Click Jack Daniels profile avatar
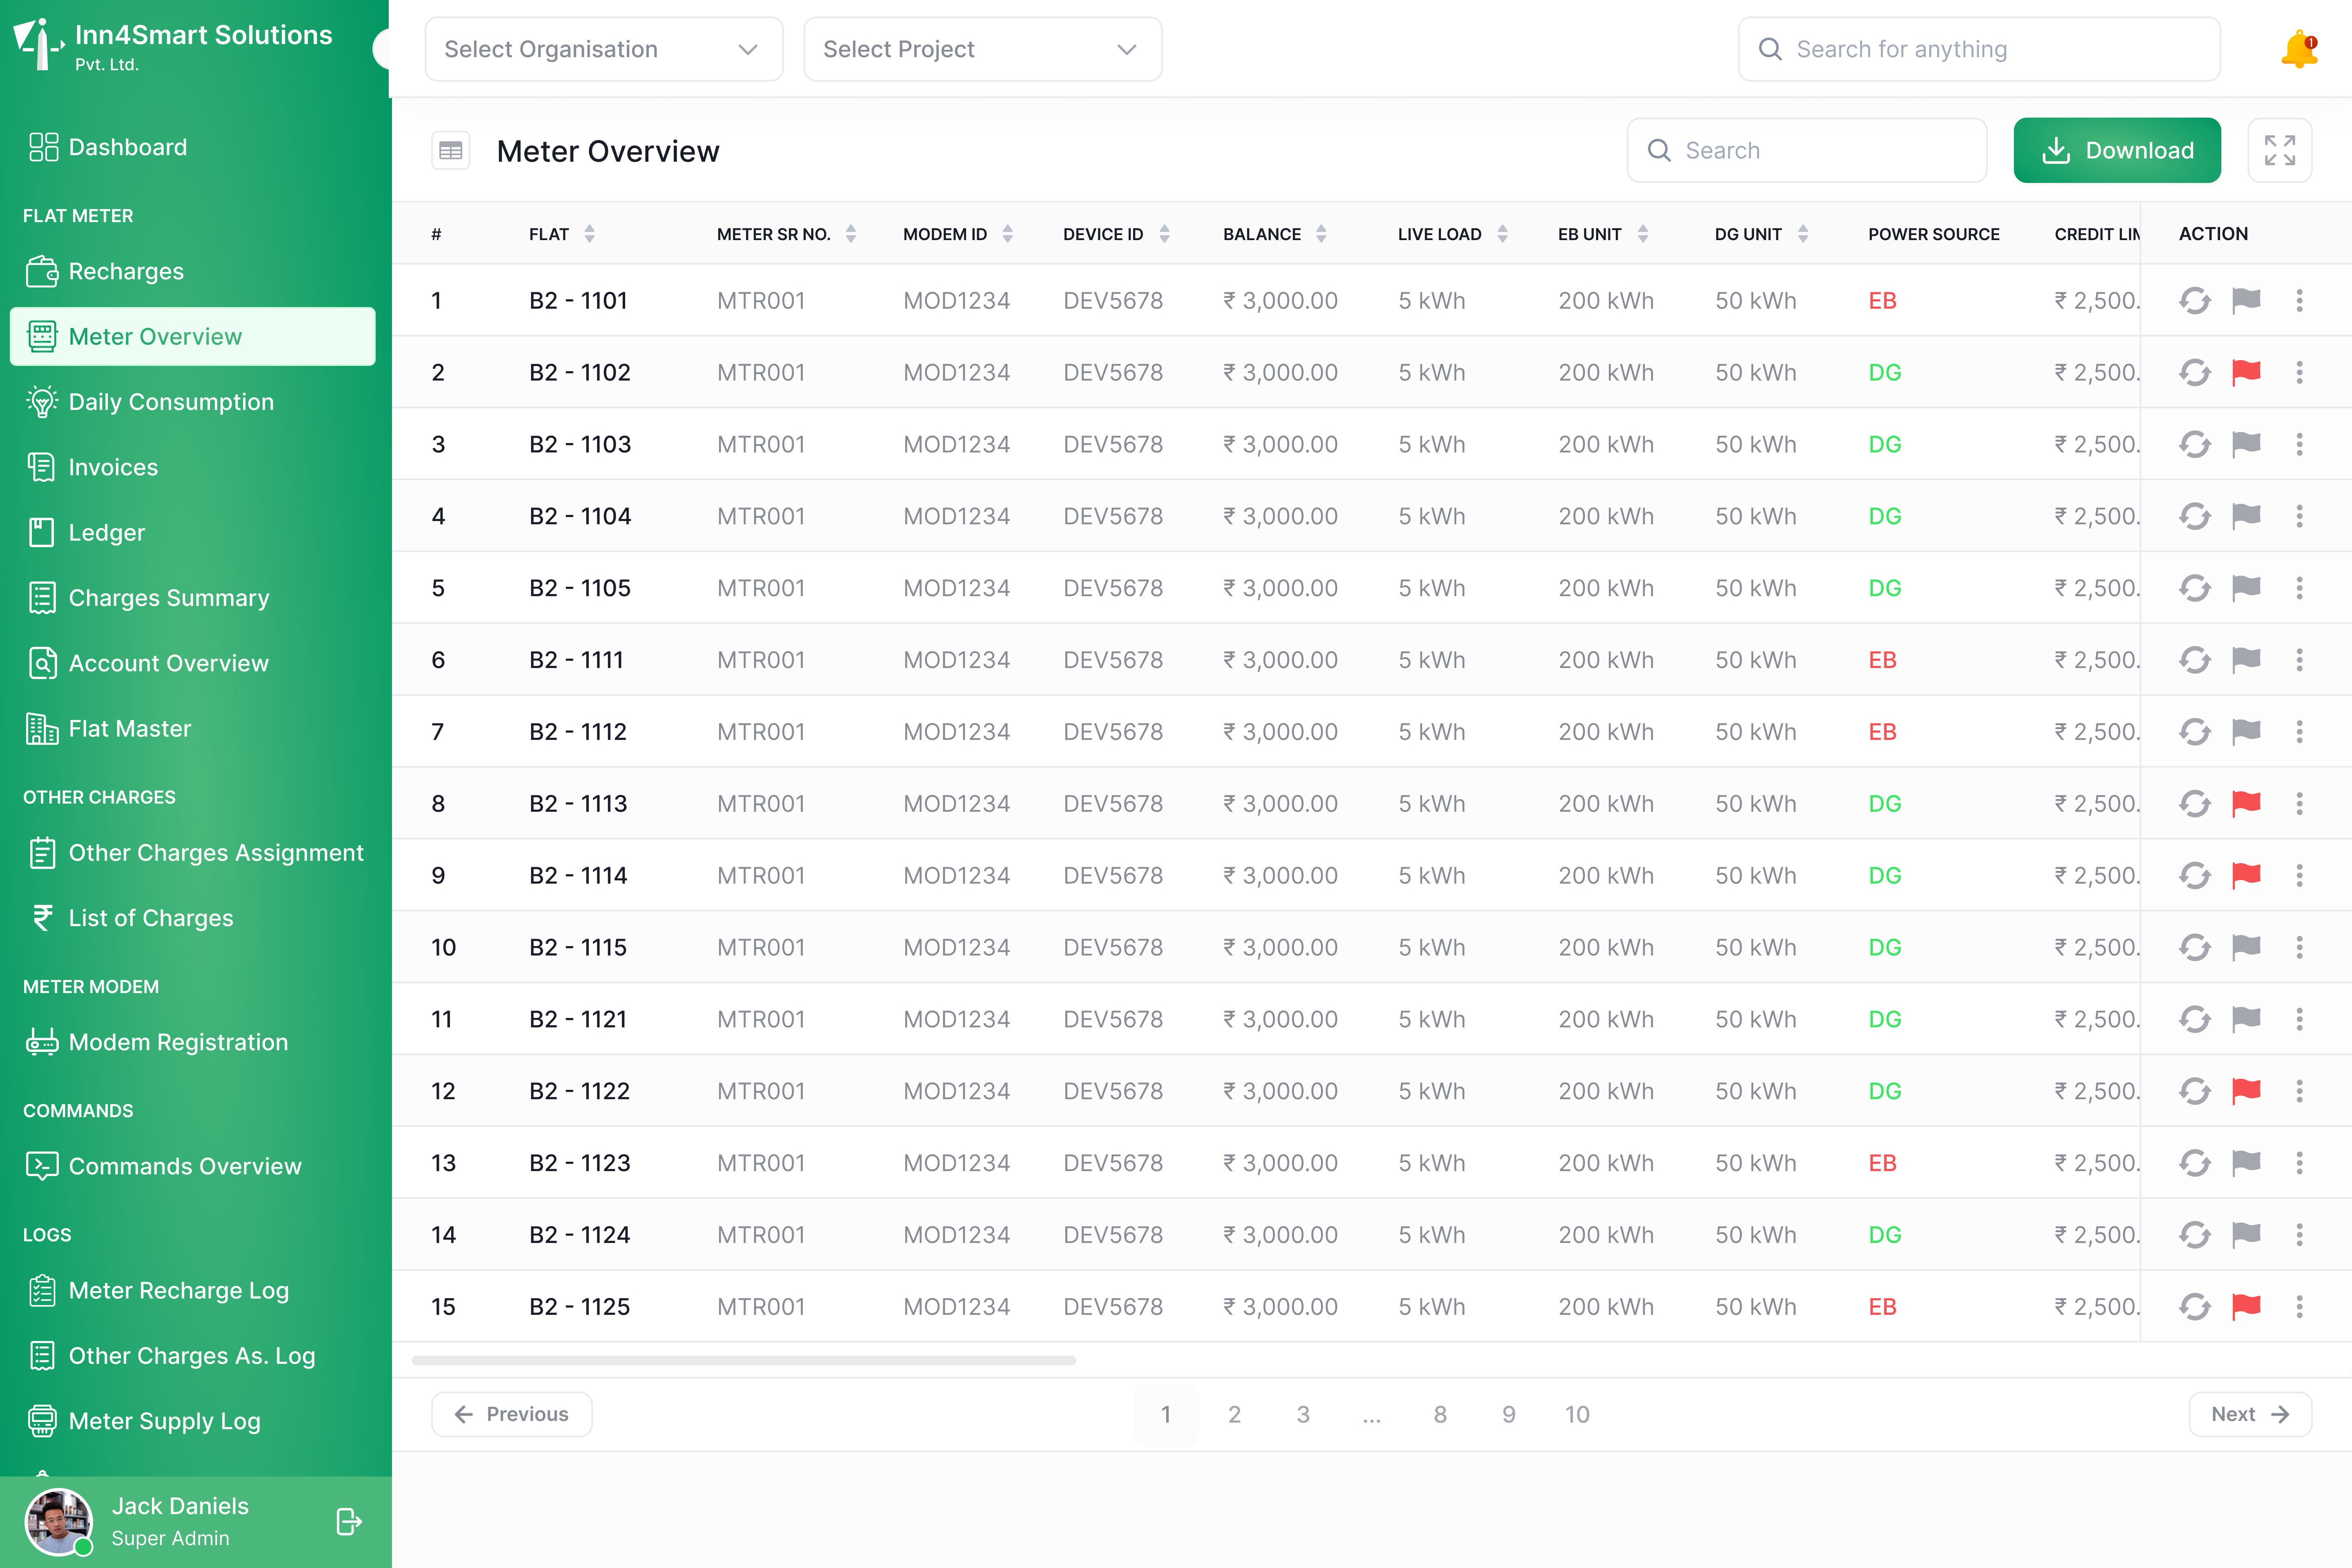The image size is (2352, 1568). point(58,1521)
